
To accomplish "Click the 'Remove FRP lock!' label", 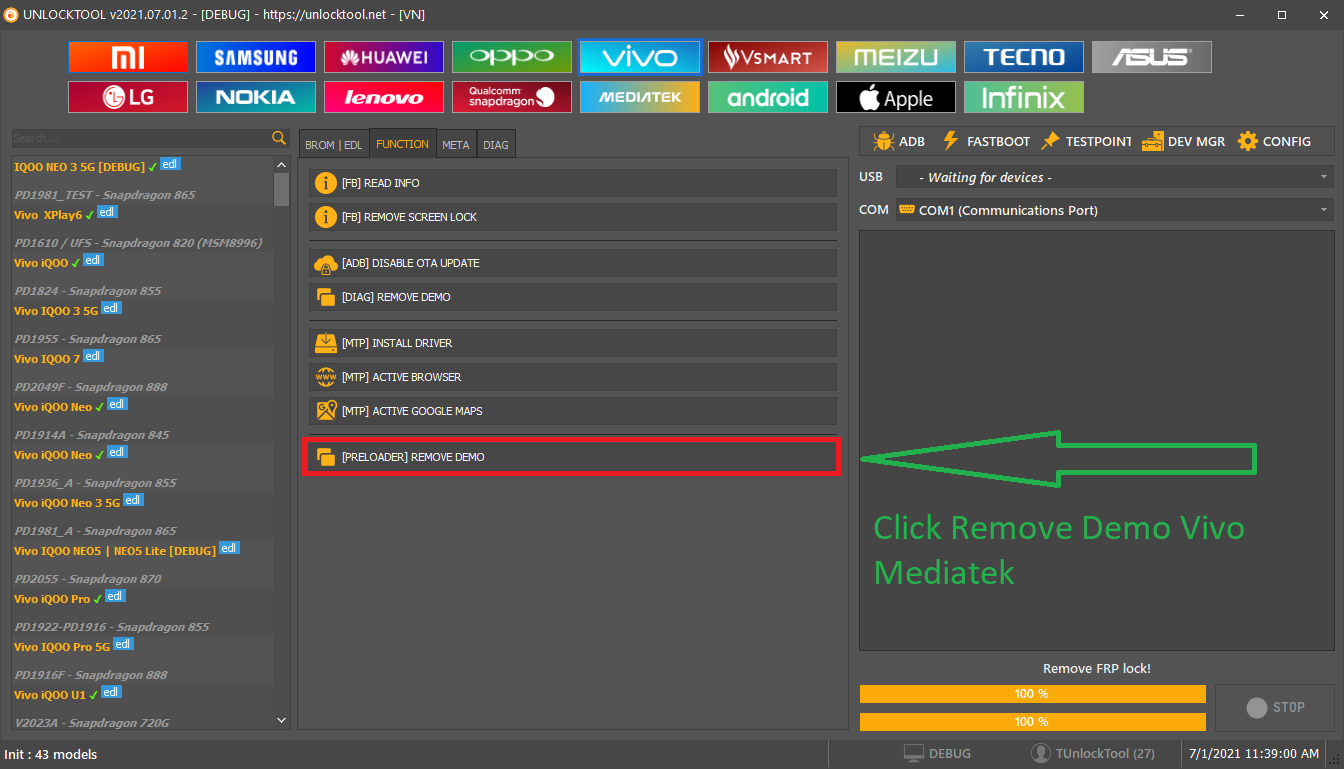I will pos(1097,668).
